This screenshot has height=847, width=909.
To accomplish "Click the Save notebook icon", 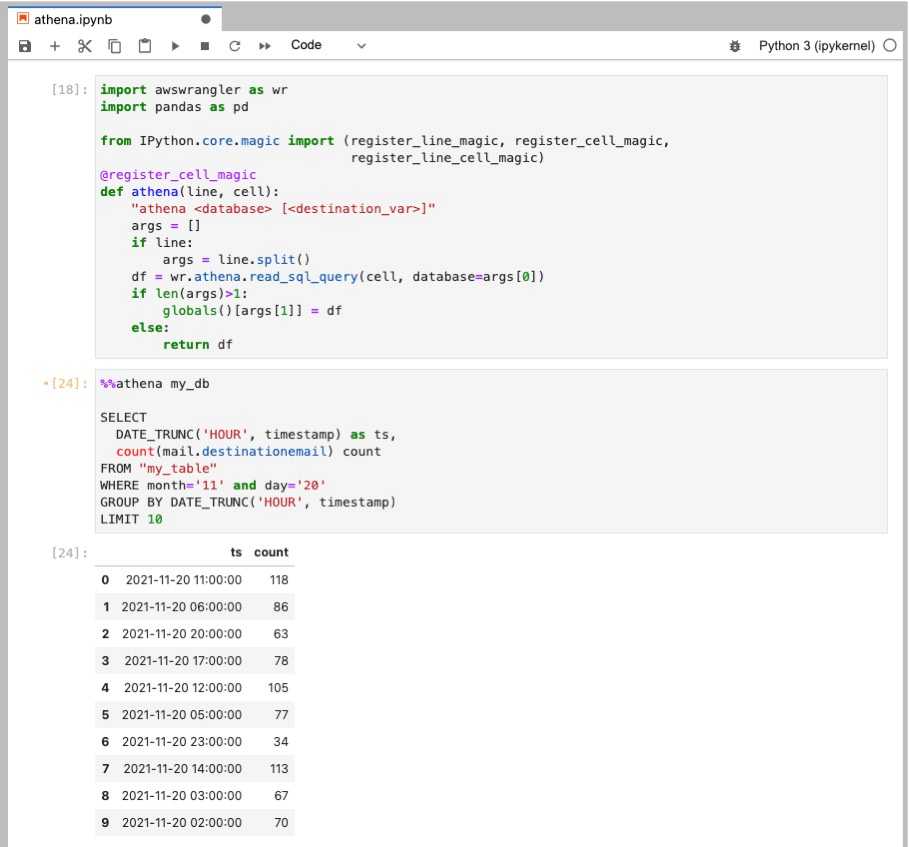I will (x=25, y=46).
